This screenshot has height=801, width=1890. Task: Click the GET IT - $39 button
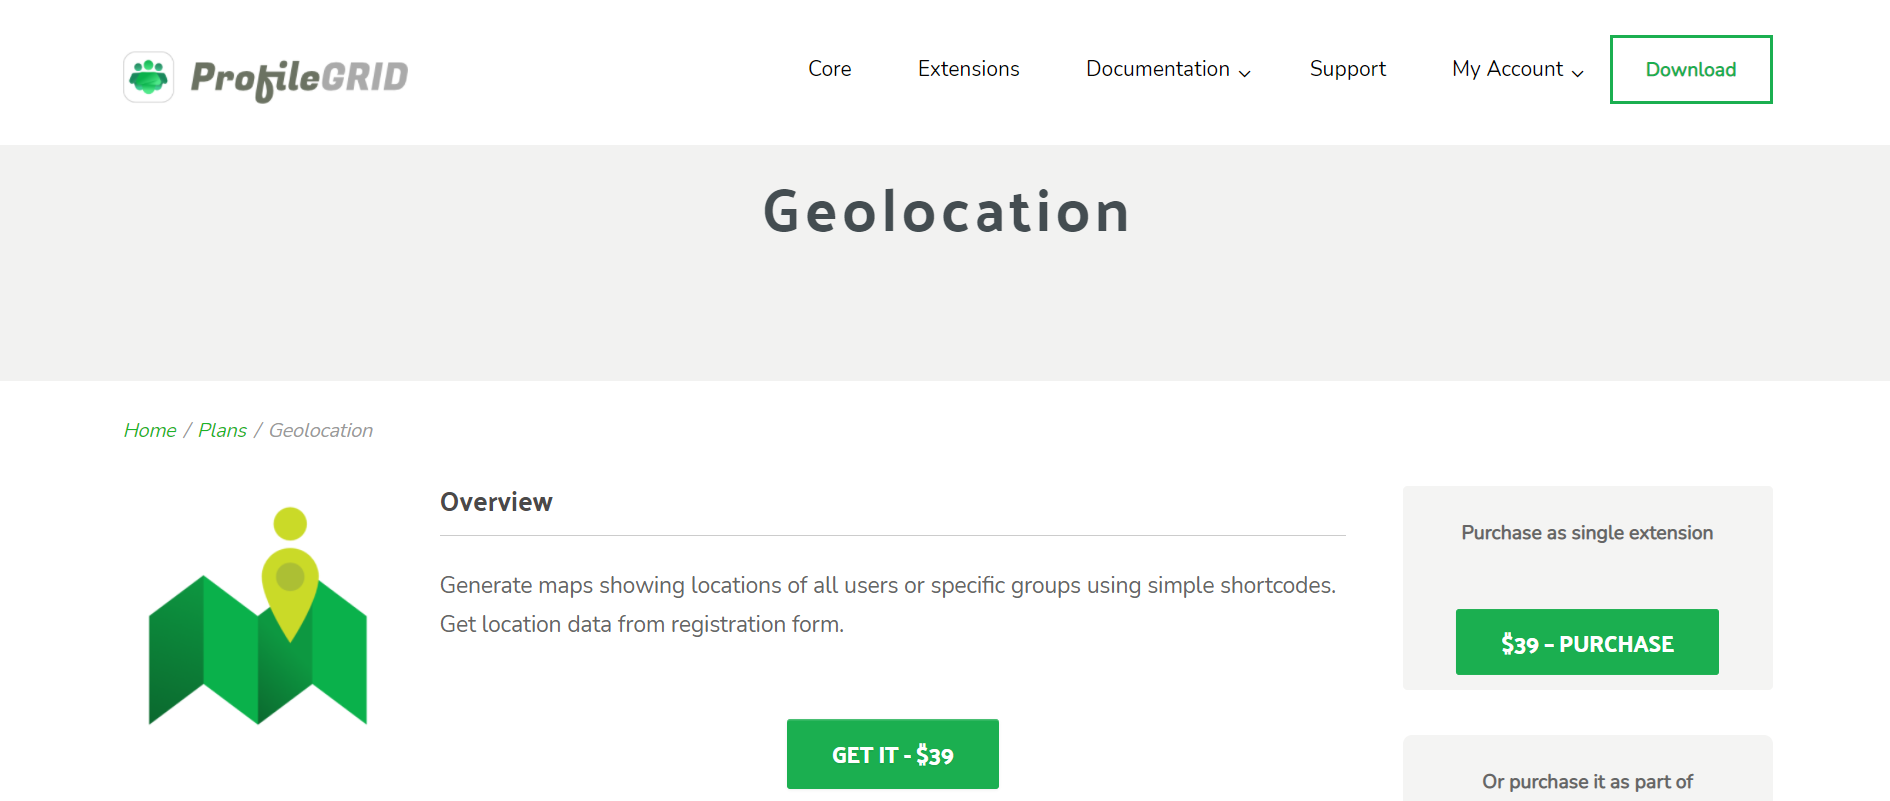892,754
